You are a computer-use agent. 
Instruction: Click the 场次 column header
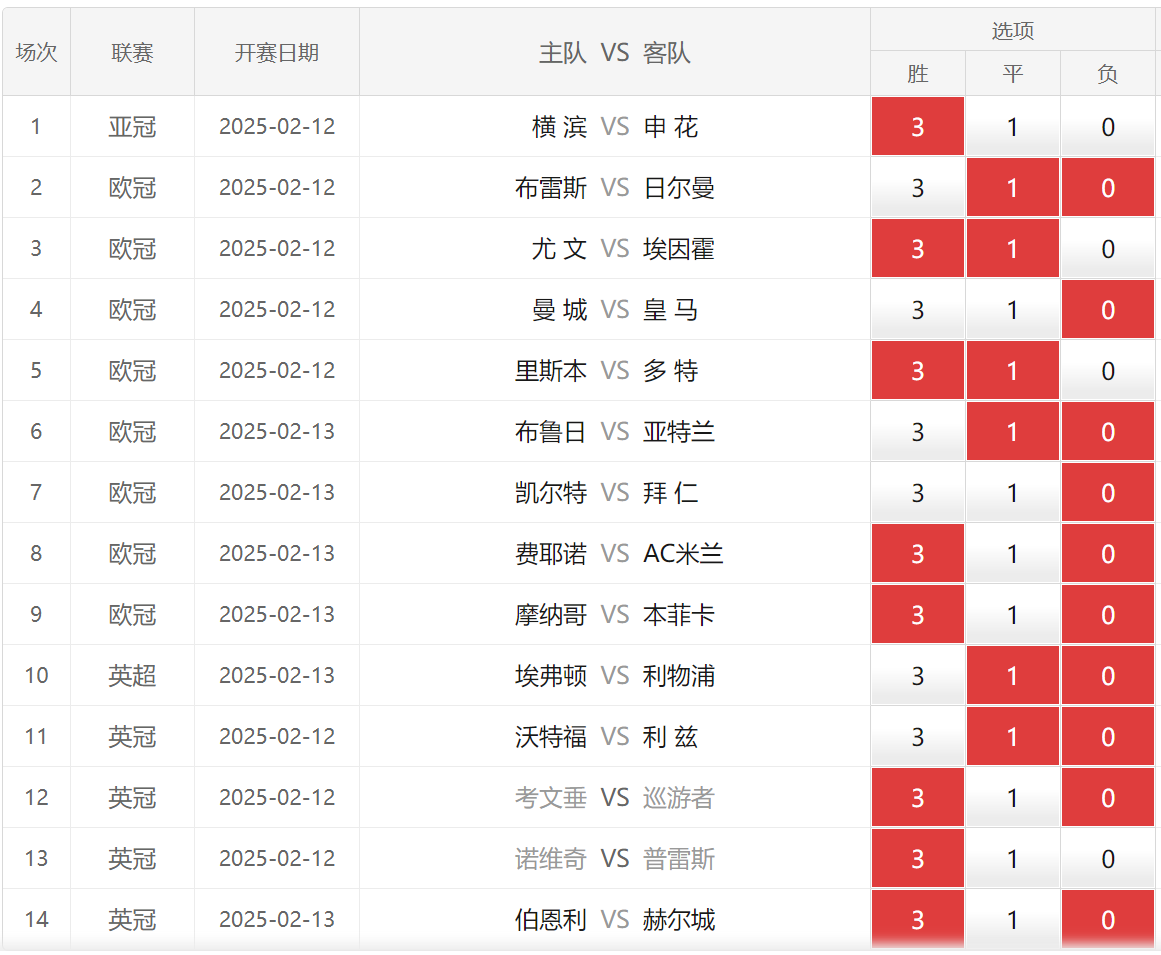(x=36, y=52)
